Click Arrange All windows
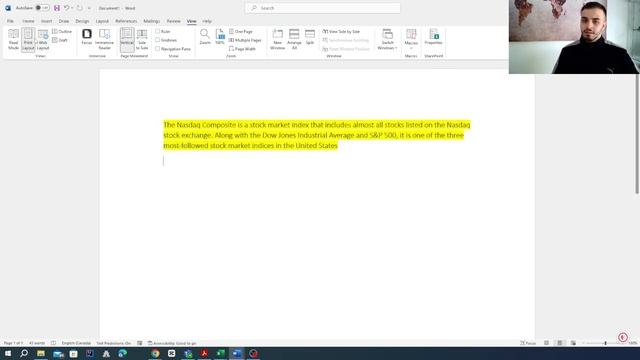The height and width of the screenshot is (360, 640). 294,40
